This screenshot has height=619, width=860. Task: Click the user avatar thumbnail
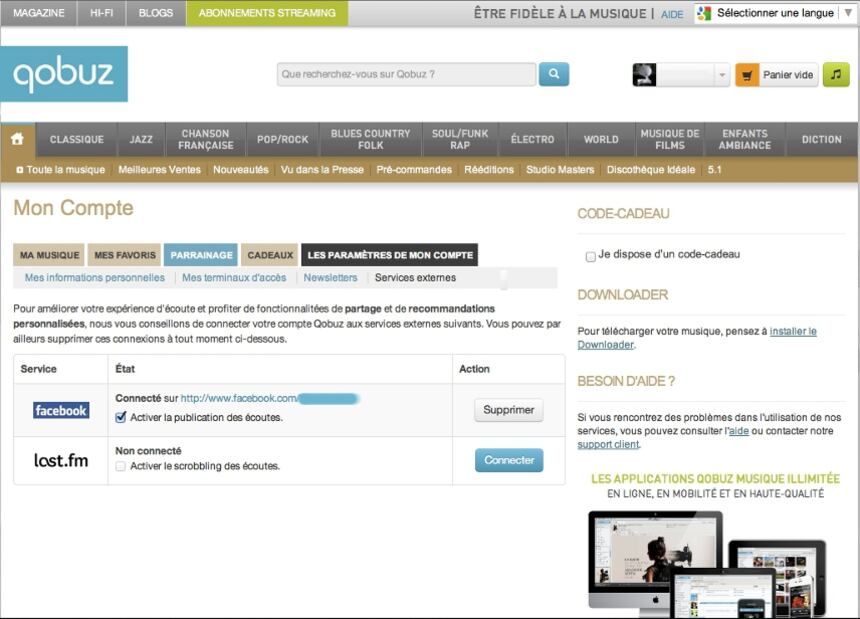[644, 75]
